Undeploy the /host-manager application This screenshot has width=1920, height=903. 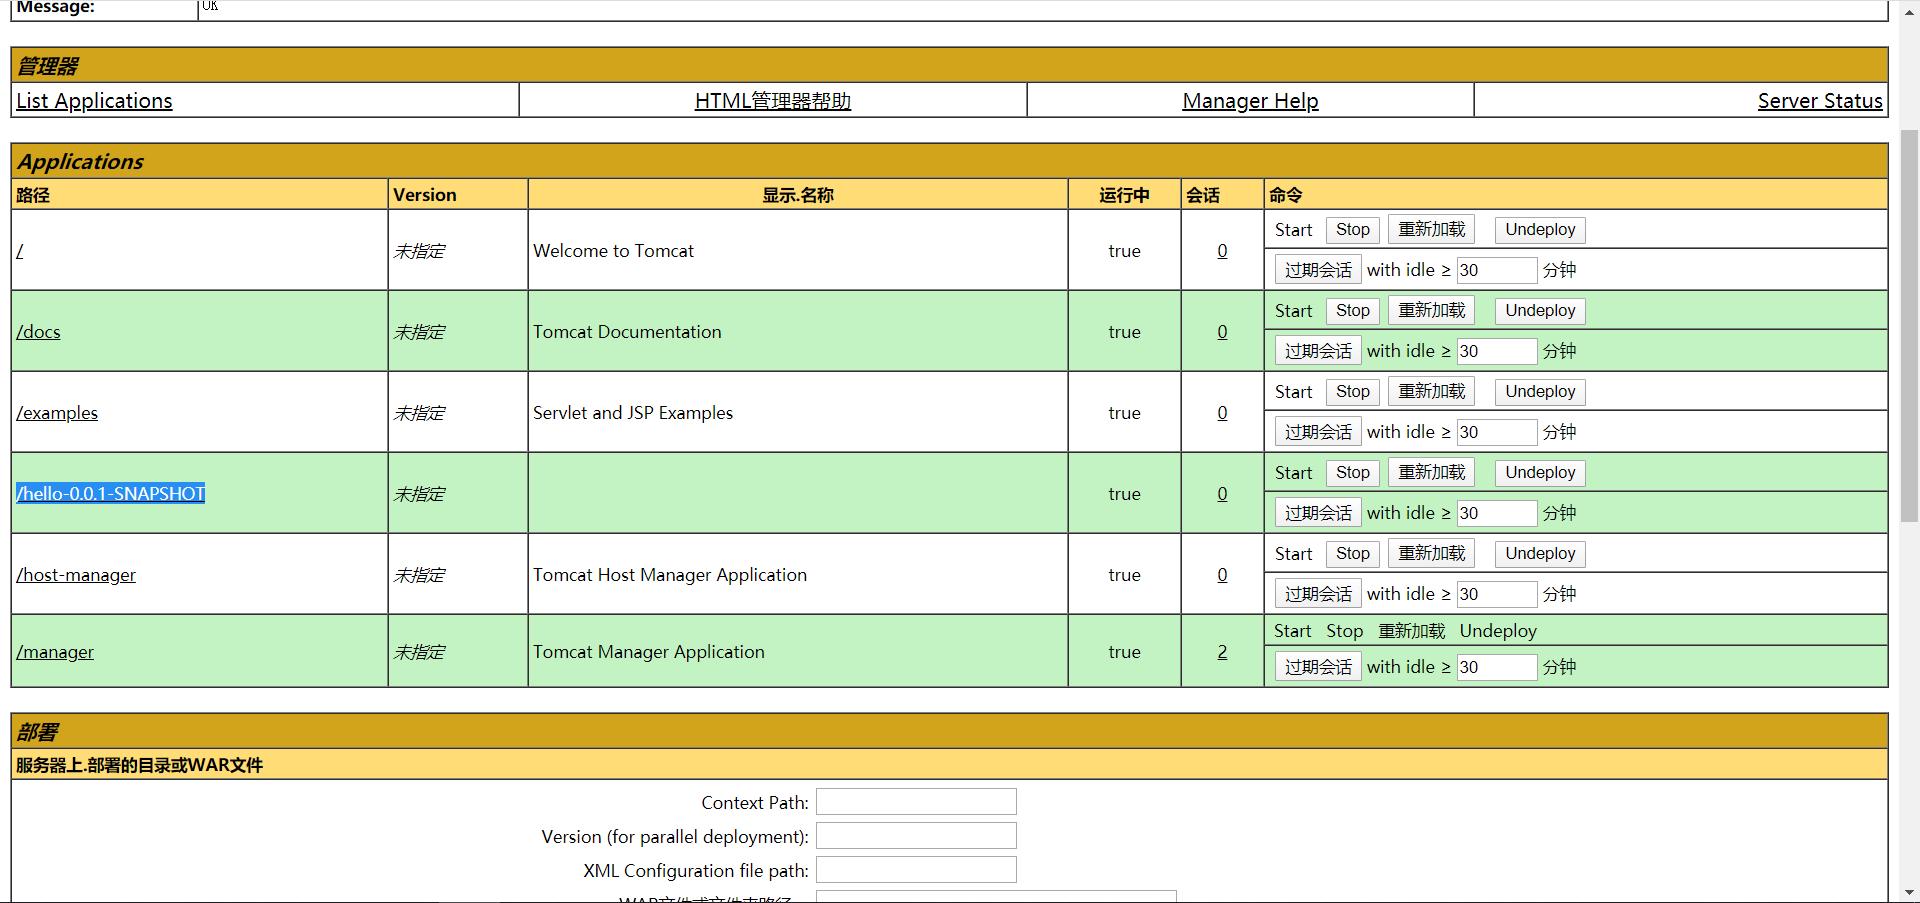pyautogui.click(x=1540, y=554)
